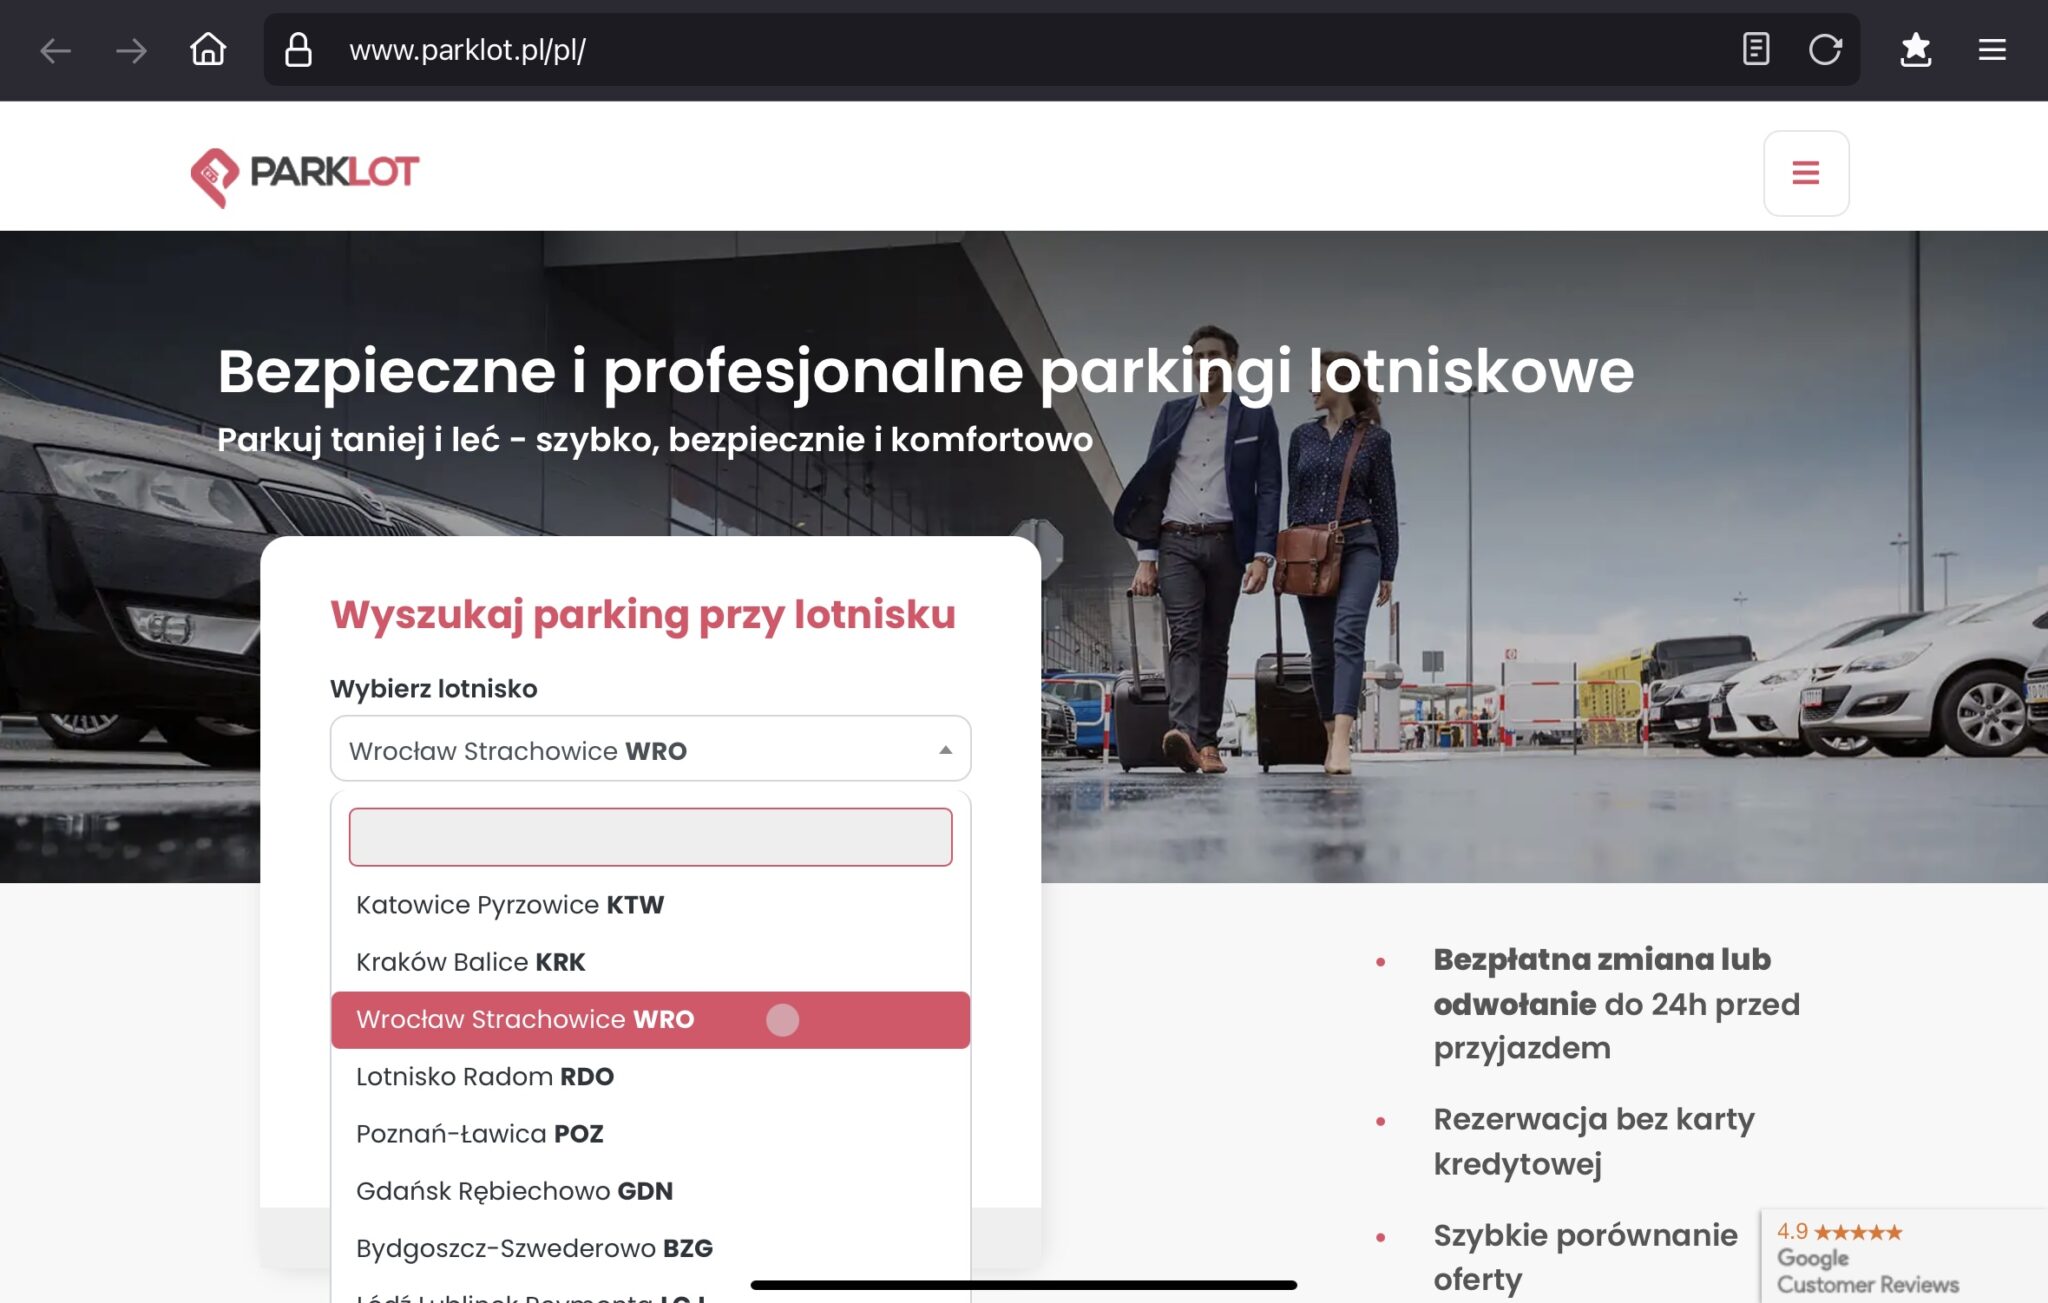Select Katowice Pyrzowice KTW from the list
This screenshot has width=2048, height=1303.
coord(650,905)
